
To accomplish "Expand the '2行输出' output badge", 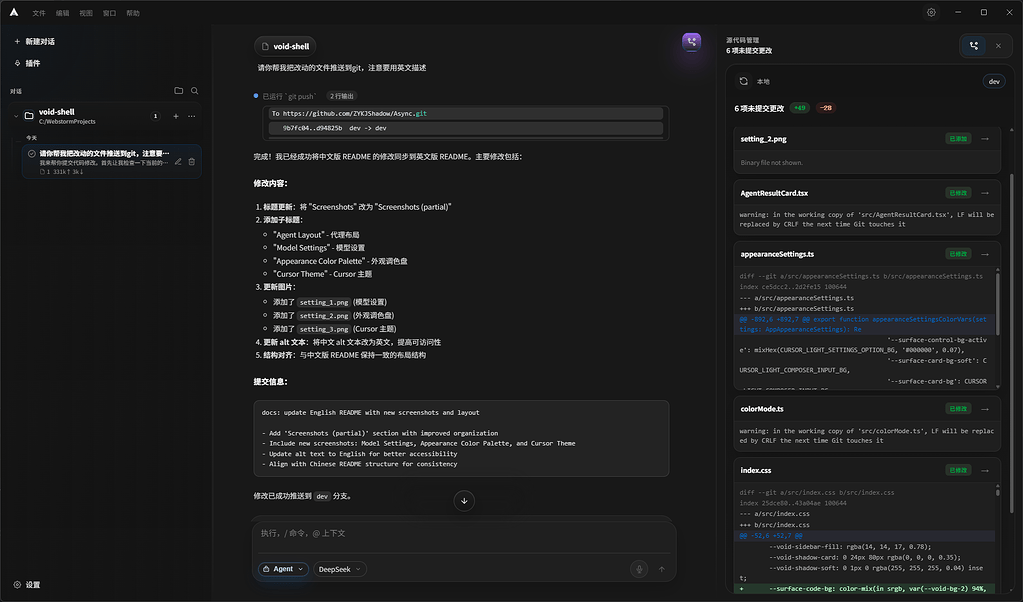I will pyautogui.click(x=342, y=96).
